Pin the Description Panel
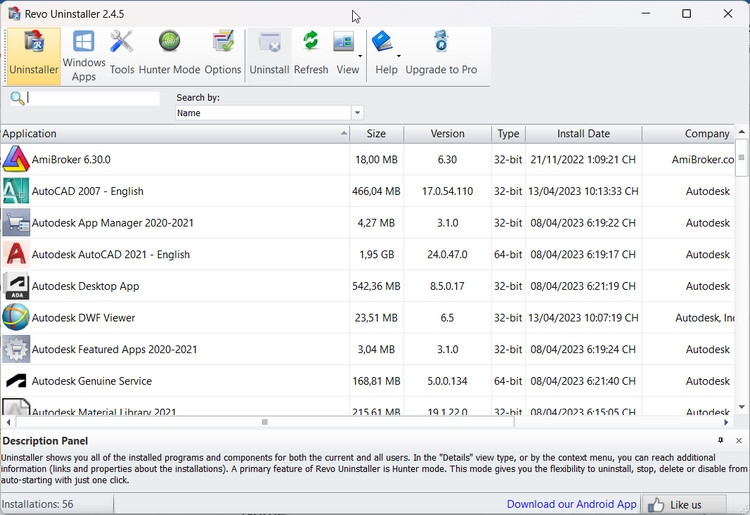 tap(720, 440)
